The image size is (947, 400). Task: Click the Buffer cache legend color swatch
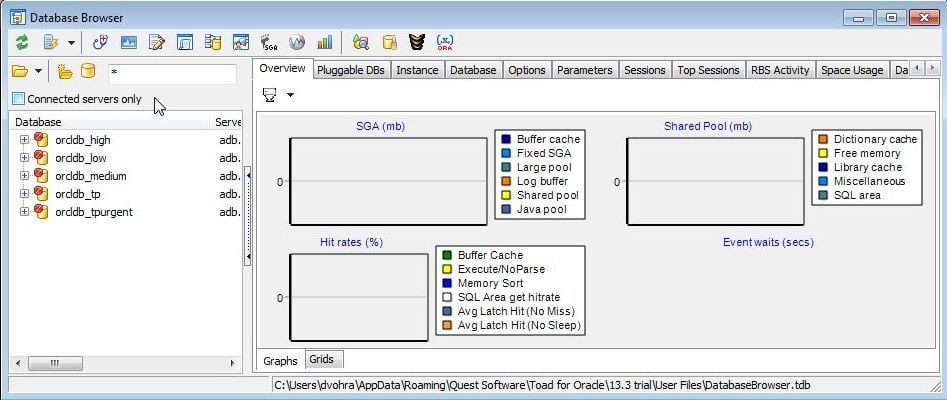[506, 140]
